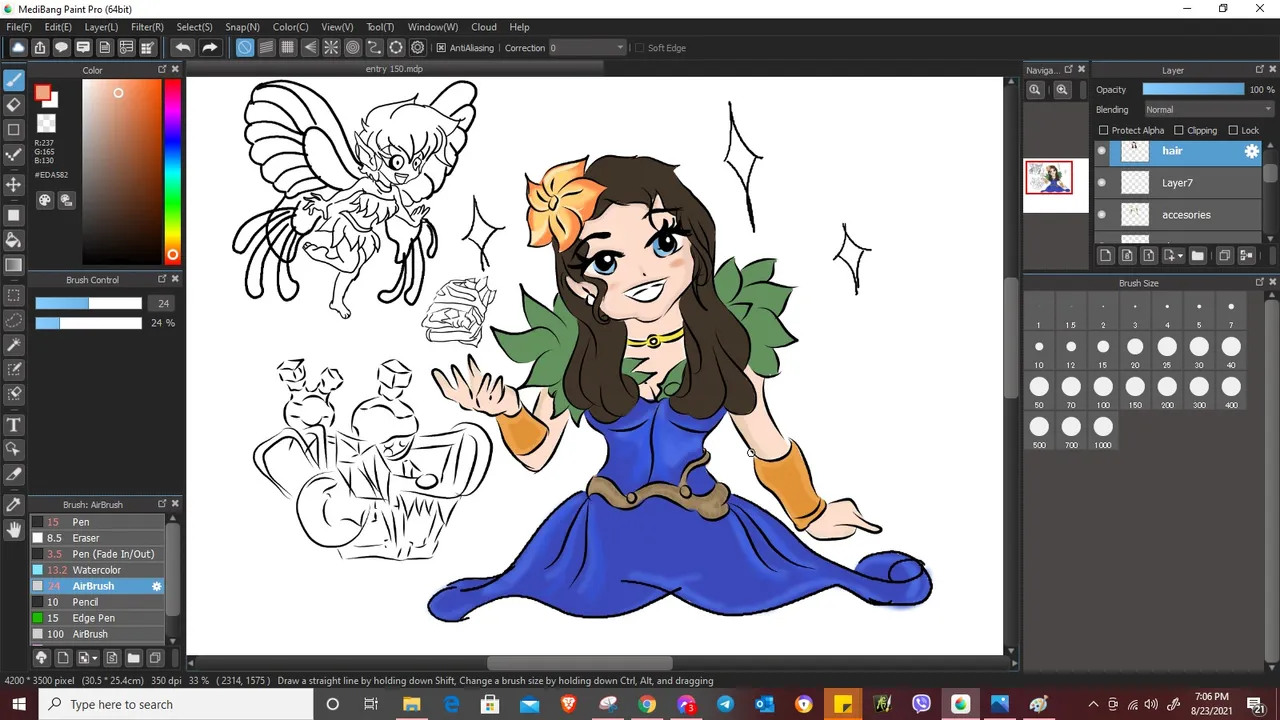Click the cloud save icon
The image size is (1280, 720).
[x=18, y=47]
